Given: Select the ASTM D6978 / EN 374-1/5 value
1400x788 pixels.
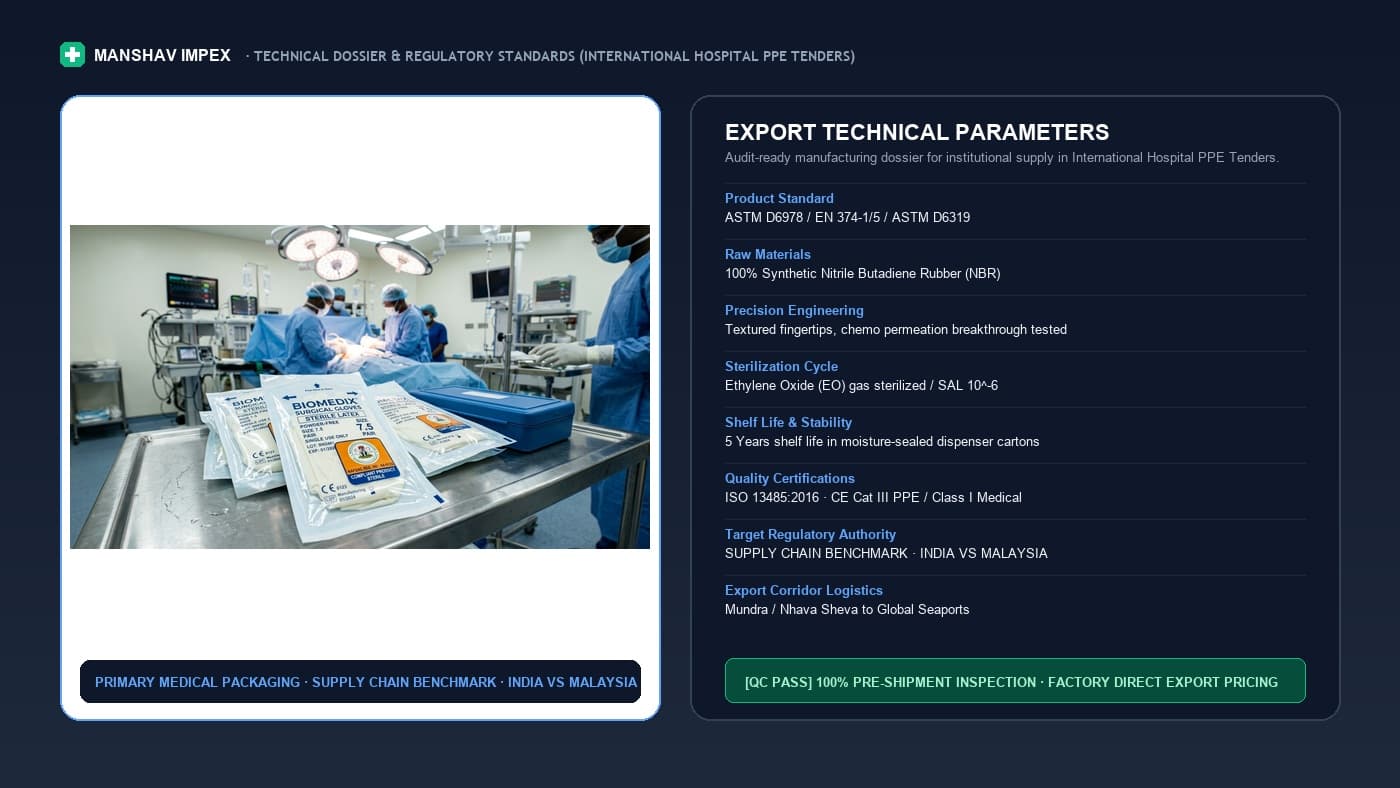Looking at the screenshot, I should coord(847,217).
